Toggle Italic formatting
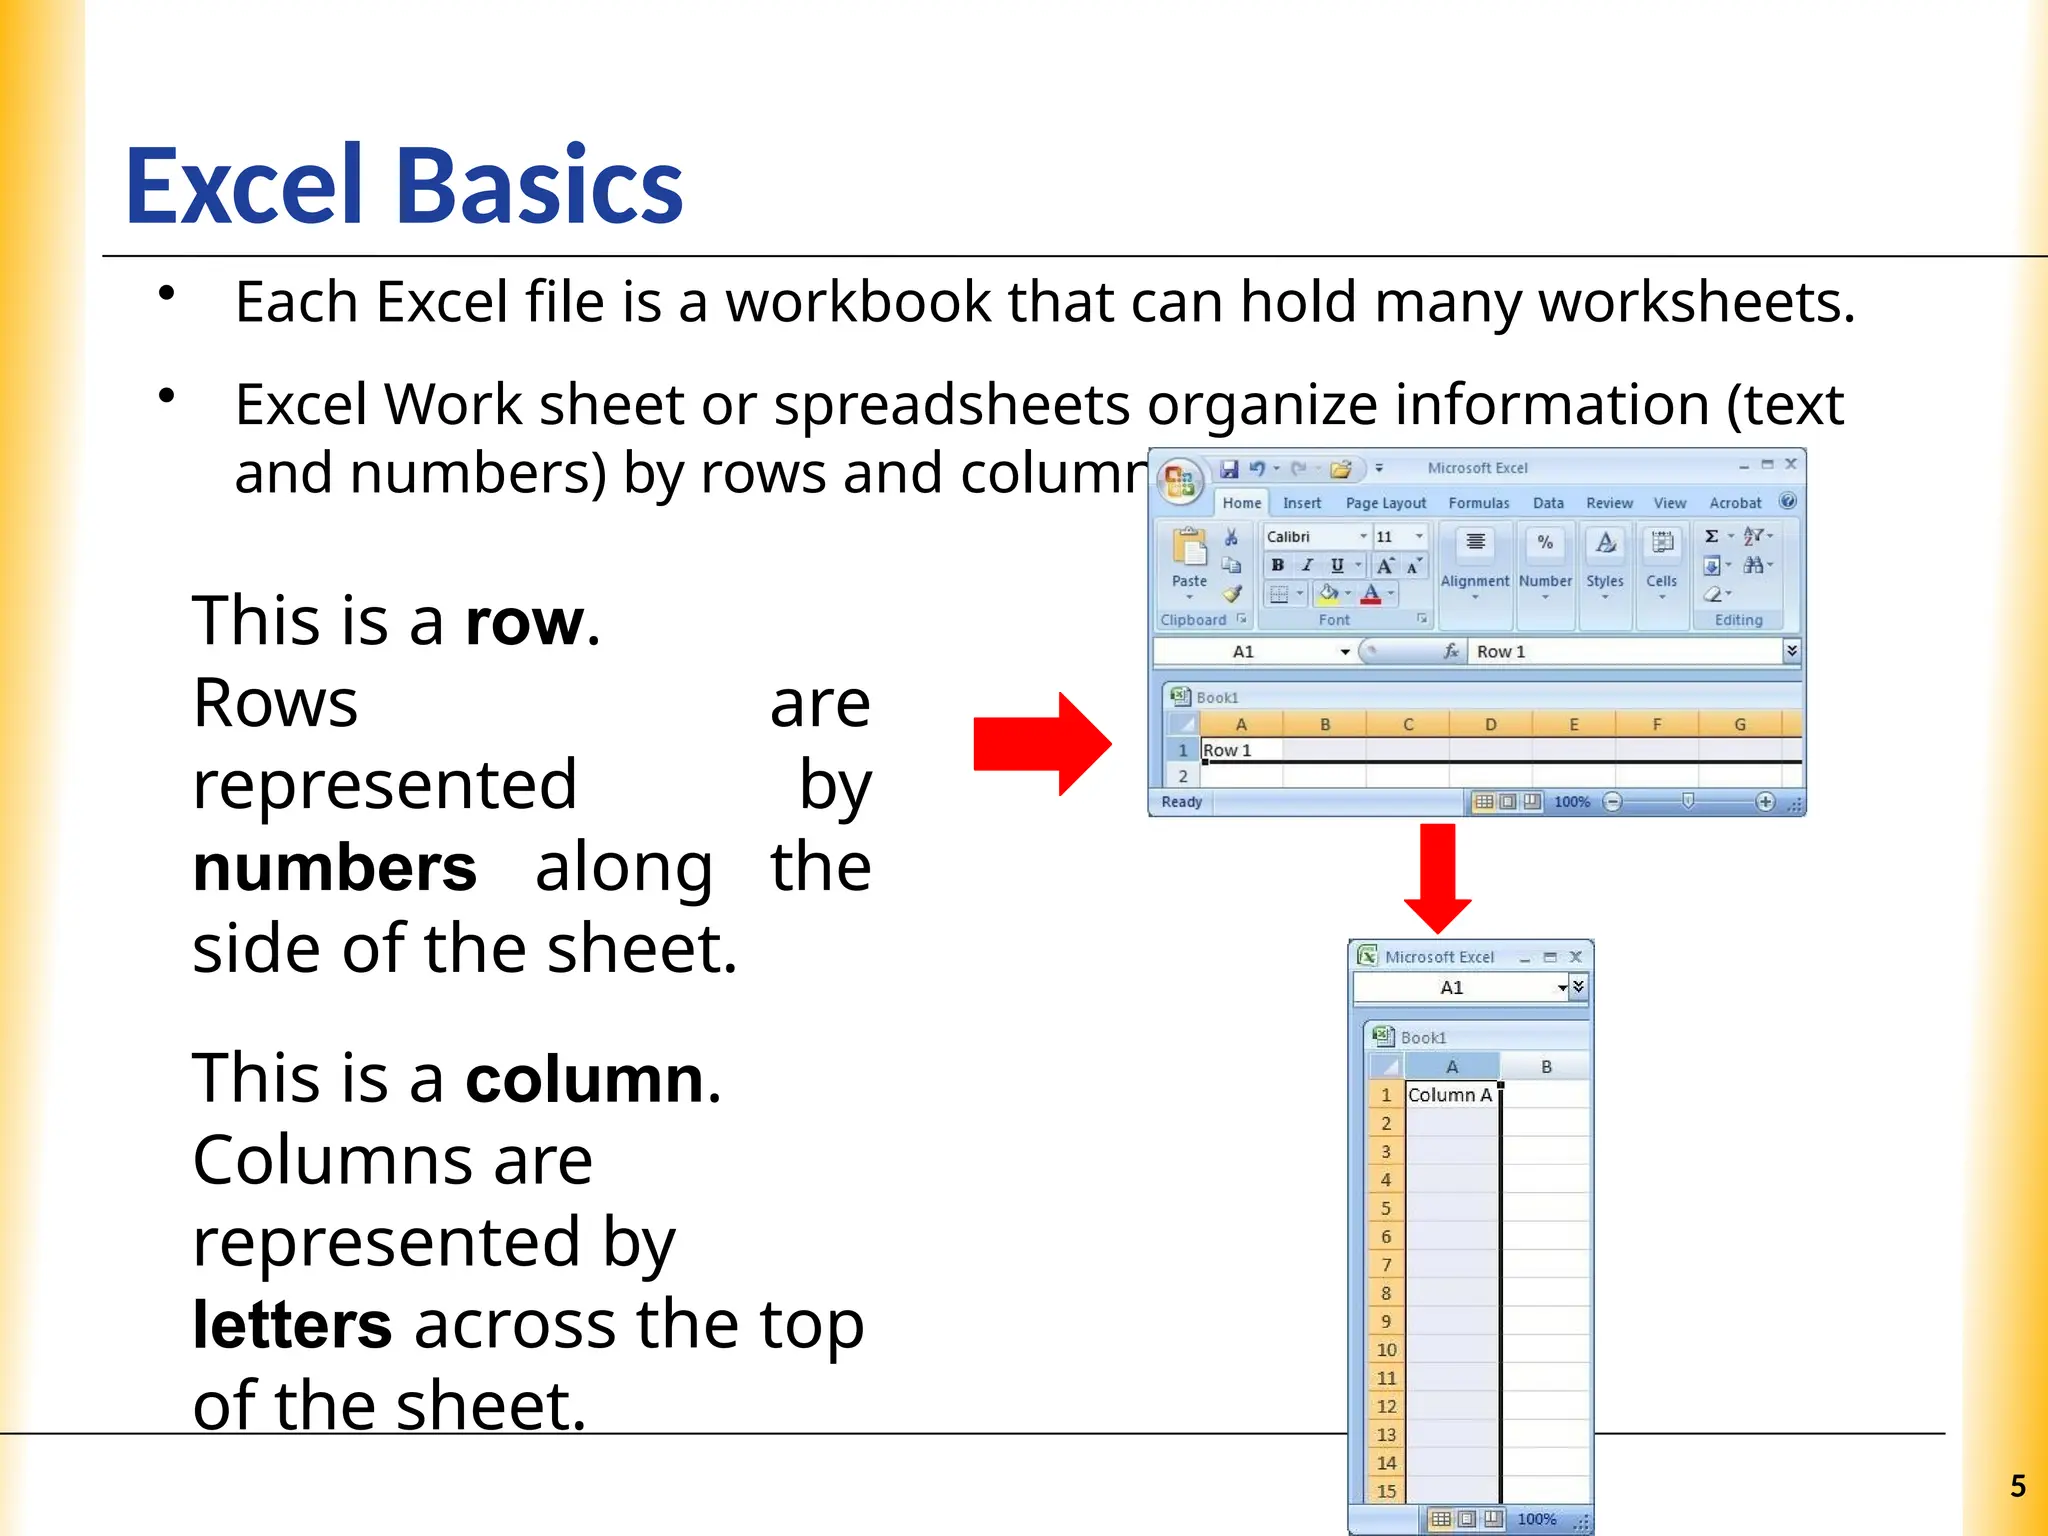Viewport: 2048px width, 1536px height. tap(1307, 566)
